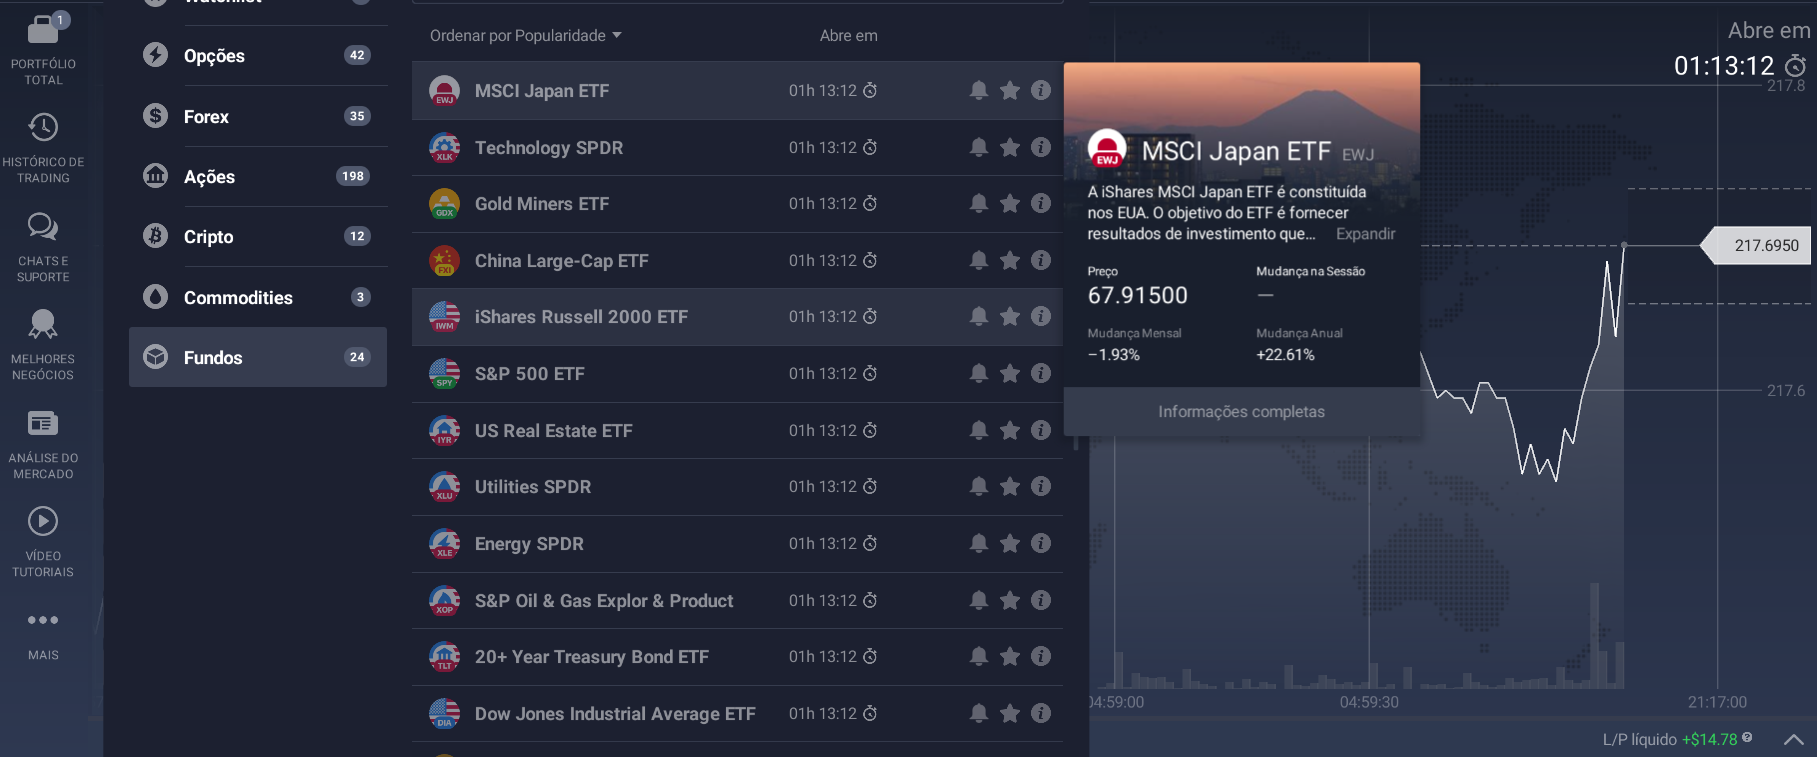Select Utilities SPDR asset
Screen dimensions: 1817x757
737,486
